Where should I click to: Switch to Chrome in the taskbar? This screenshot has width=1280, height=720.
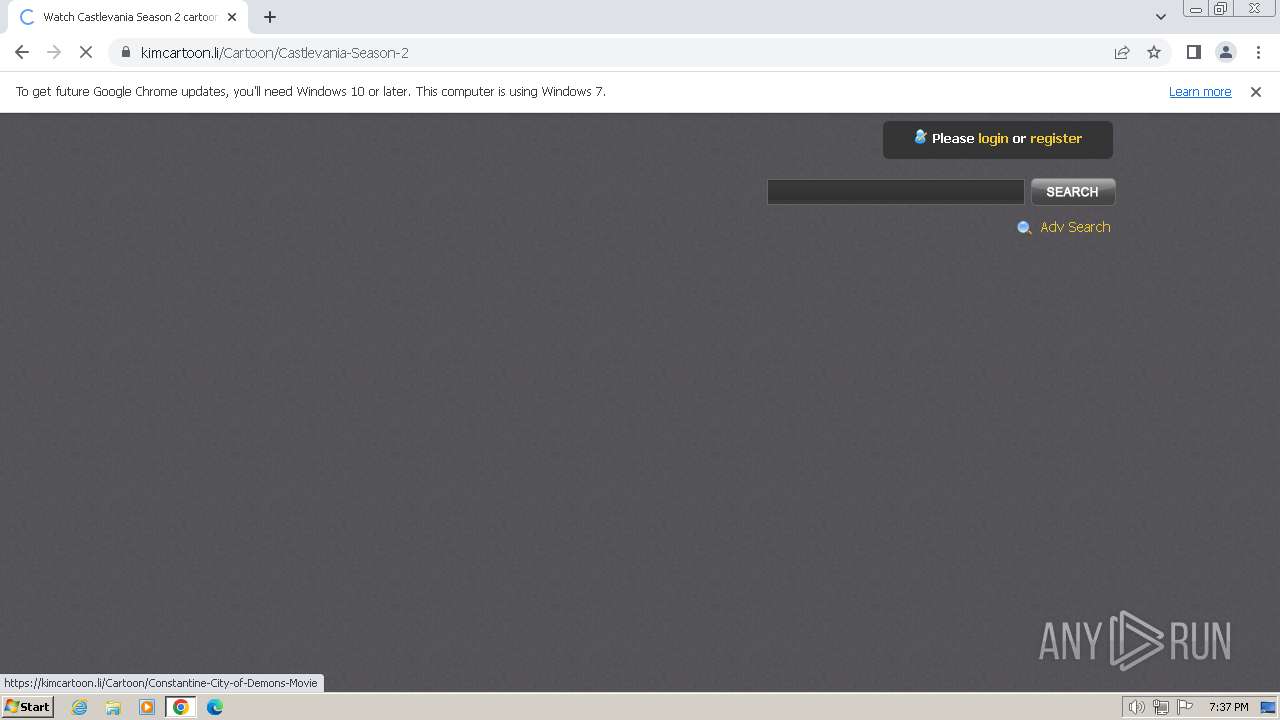click(181, 707)
